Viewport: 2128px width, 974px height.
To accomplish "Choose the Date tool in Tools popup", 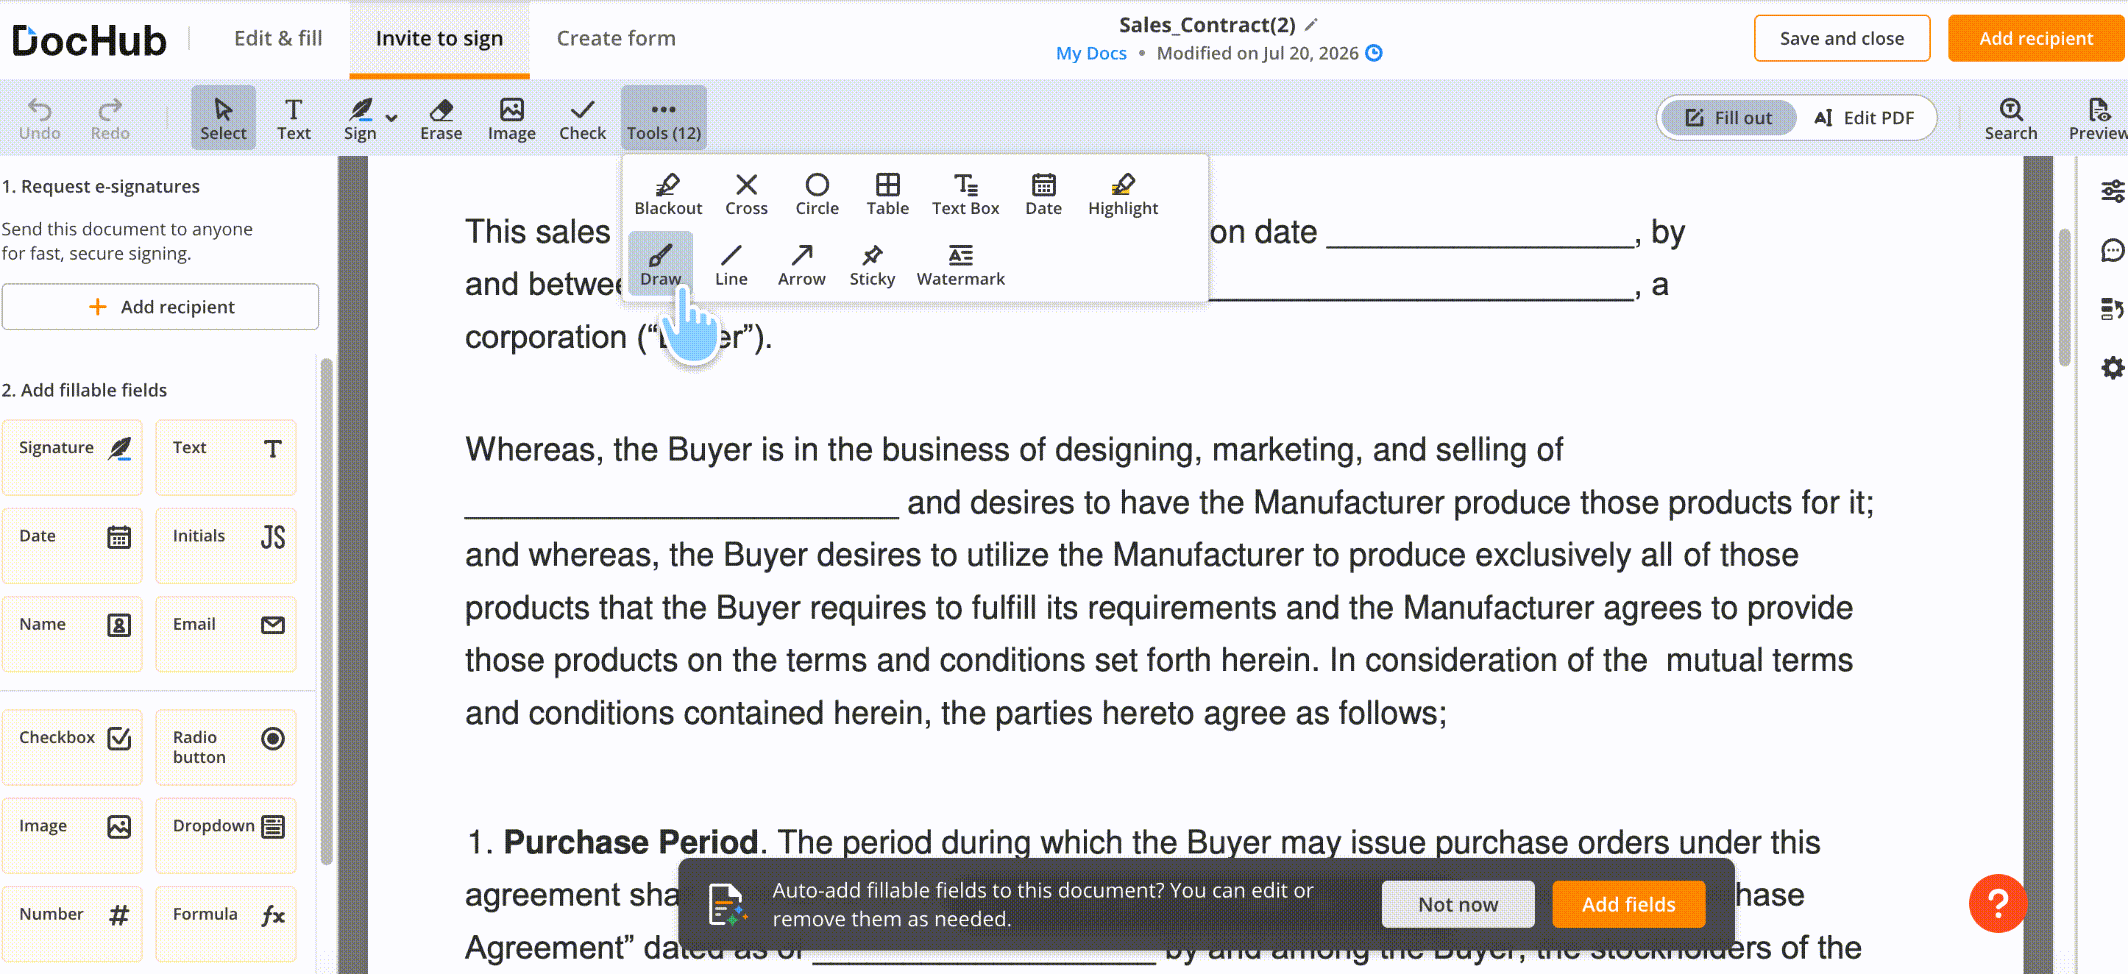I will 1043,194.
